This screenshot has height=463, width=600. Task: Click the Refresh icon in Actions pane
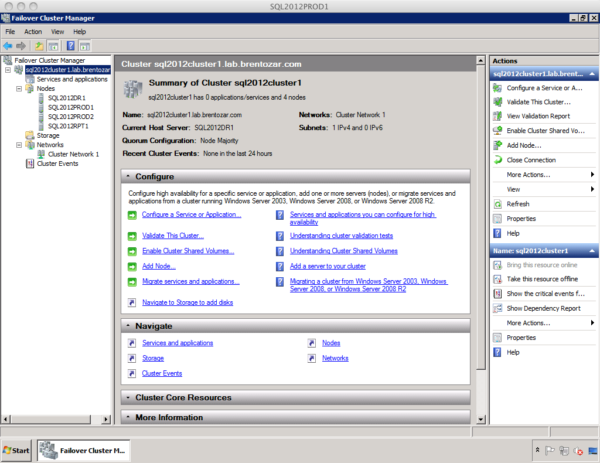click(497, 204)
